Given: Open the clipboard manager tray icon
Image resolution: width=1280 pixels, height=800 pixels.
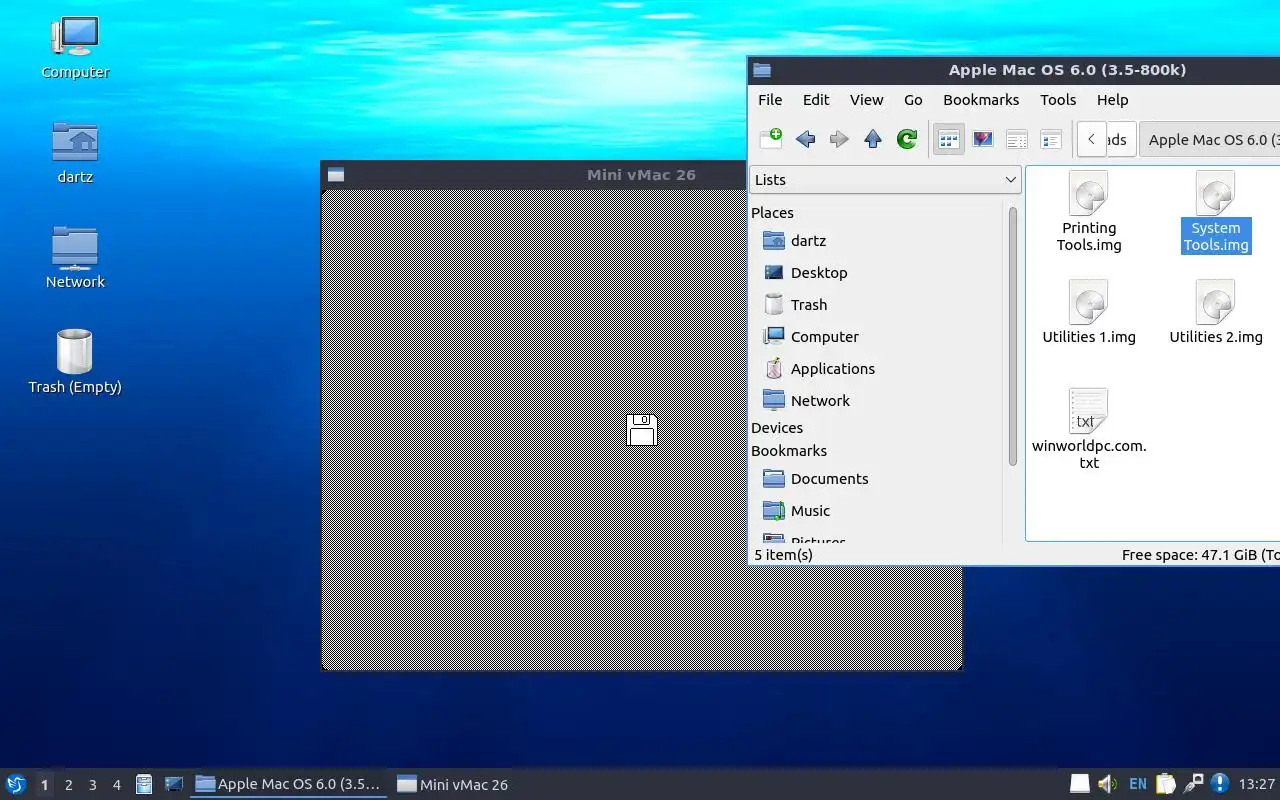Looking at the screenshot, I should coord(1165,784).
